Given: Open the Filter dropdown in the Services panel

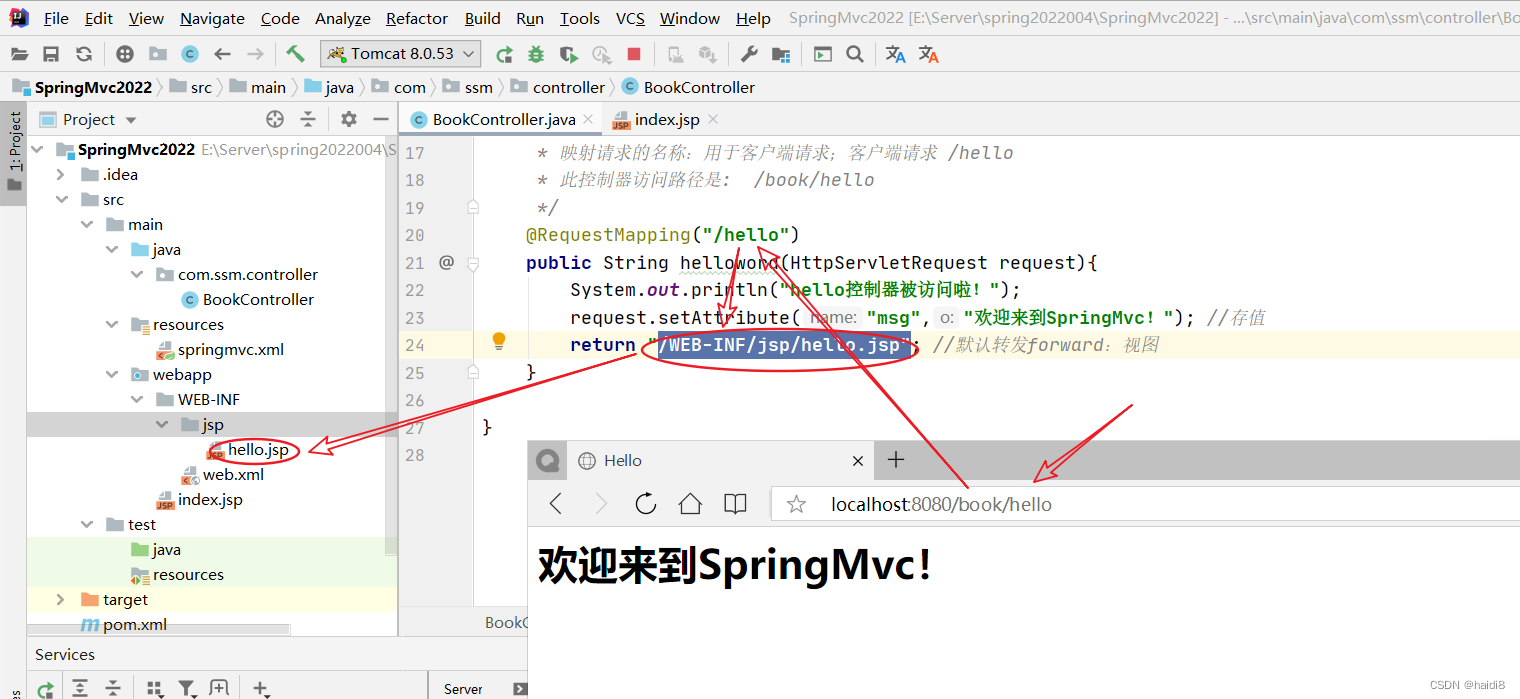Looking at the screenshot, I should tap(187, 688).
